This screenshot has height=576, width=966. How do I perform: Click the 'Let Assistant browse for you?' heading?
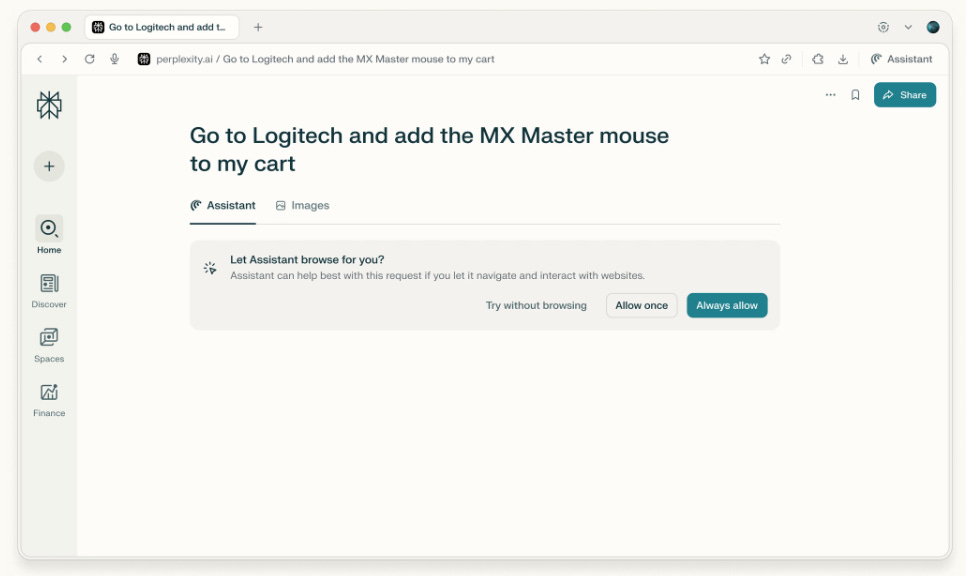[307, 260]
